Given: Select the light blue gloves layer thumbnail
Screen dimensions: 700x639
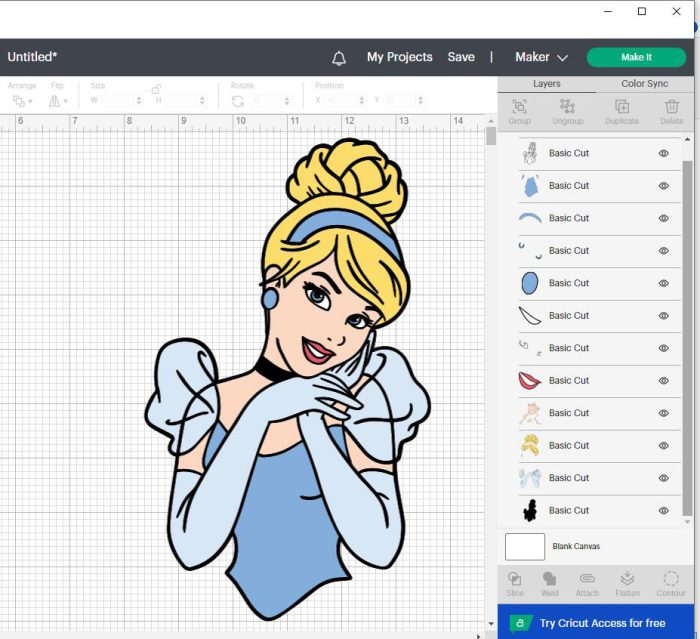Looking at the screenshot, I should point(530,478).
